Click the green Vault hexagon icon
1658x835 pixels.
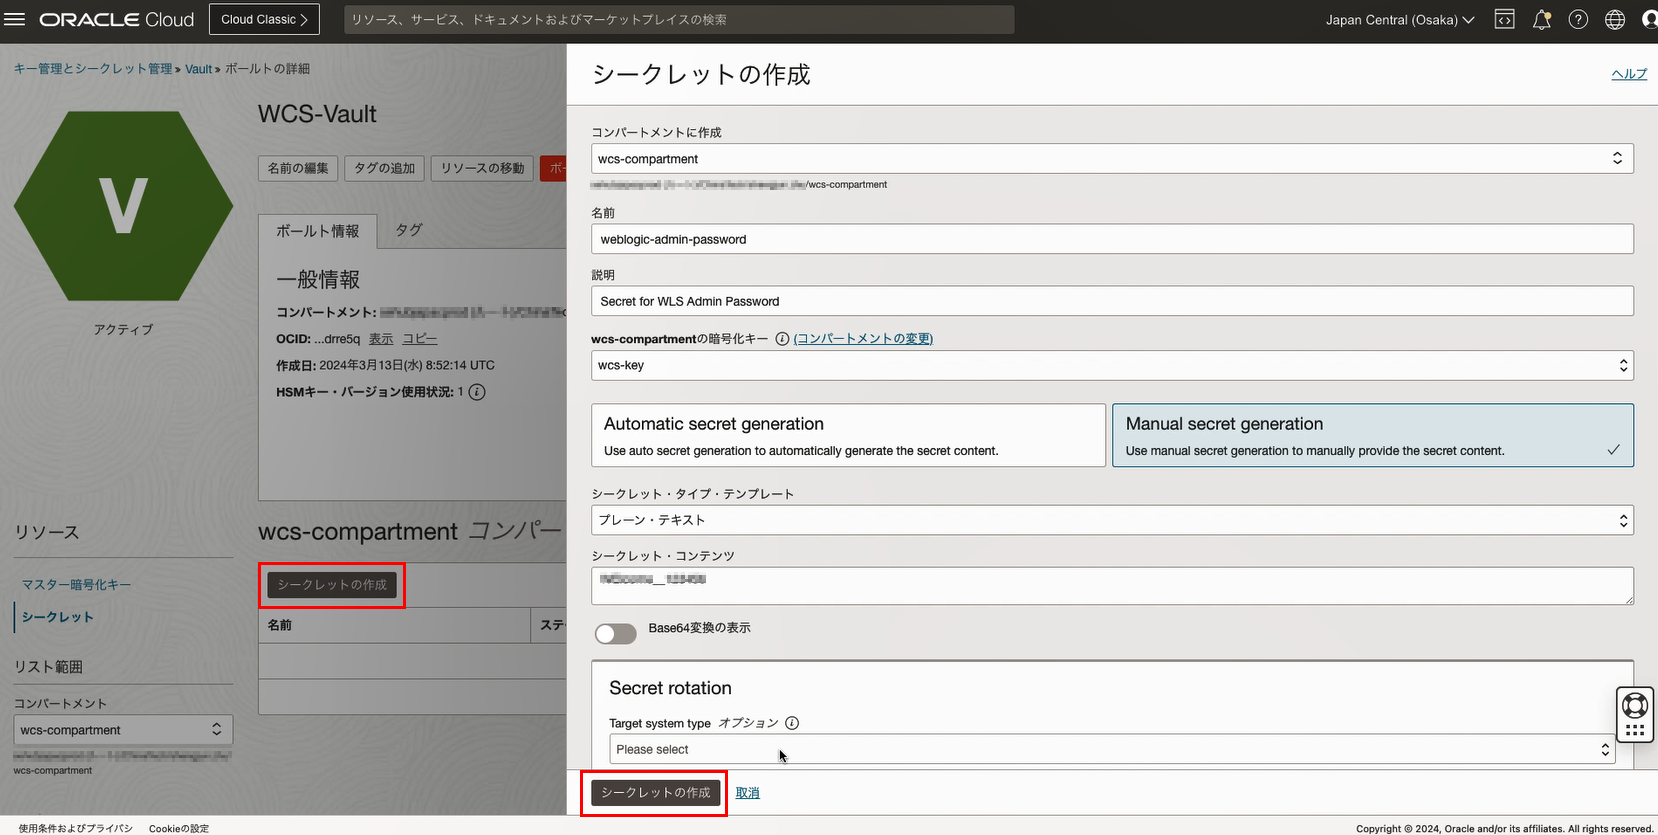tap(123, 206)
